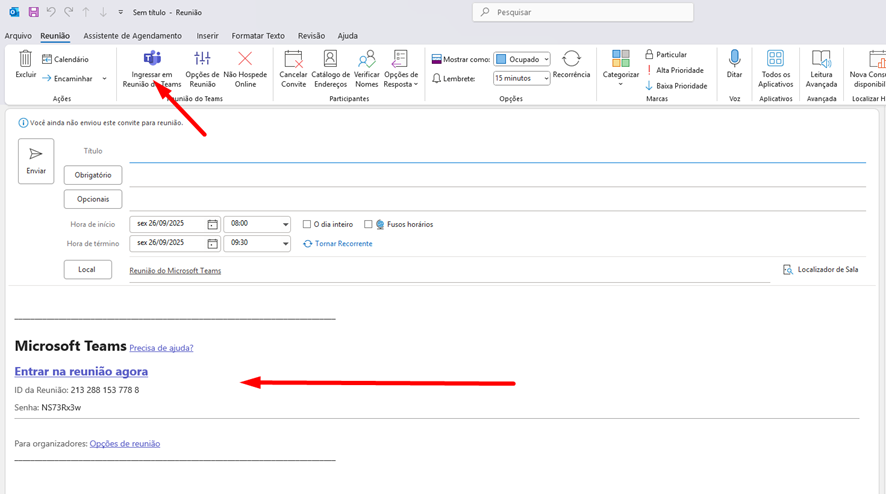This screenshot has height=494, width=886.
Task: Follow the Entrar na reunião agora link
Action: (x=81, y=371)
